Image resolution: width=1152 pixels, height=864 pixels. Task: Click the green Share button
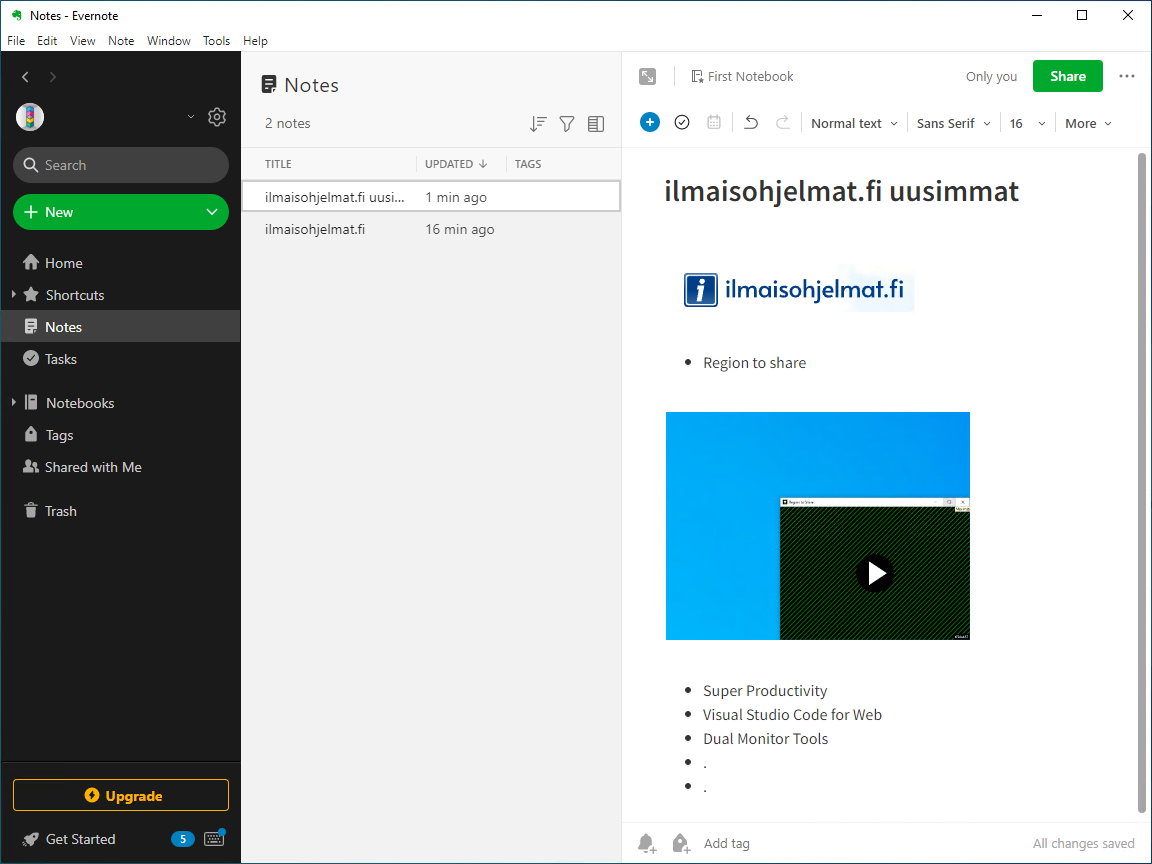pos(1068,76)
